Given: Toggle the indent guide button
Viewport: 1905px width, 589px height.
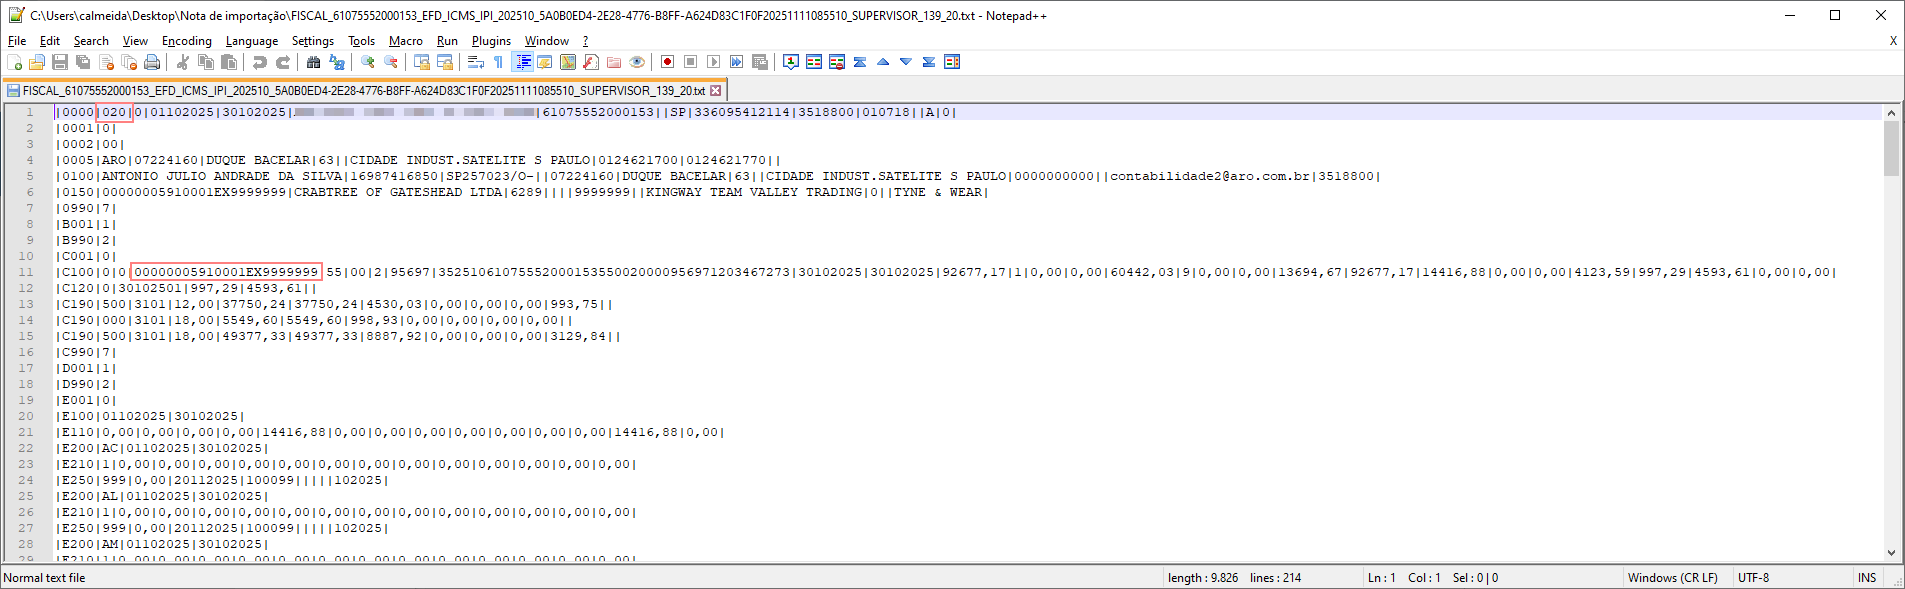Looking at the screenshot, I should tap(522, 62).
